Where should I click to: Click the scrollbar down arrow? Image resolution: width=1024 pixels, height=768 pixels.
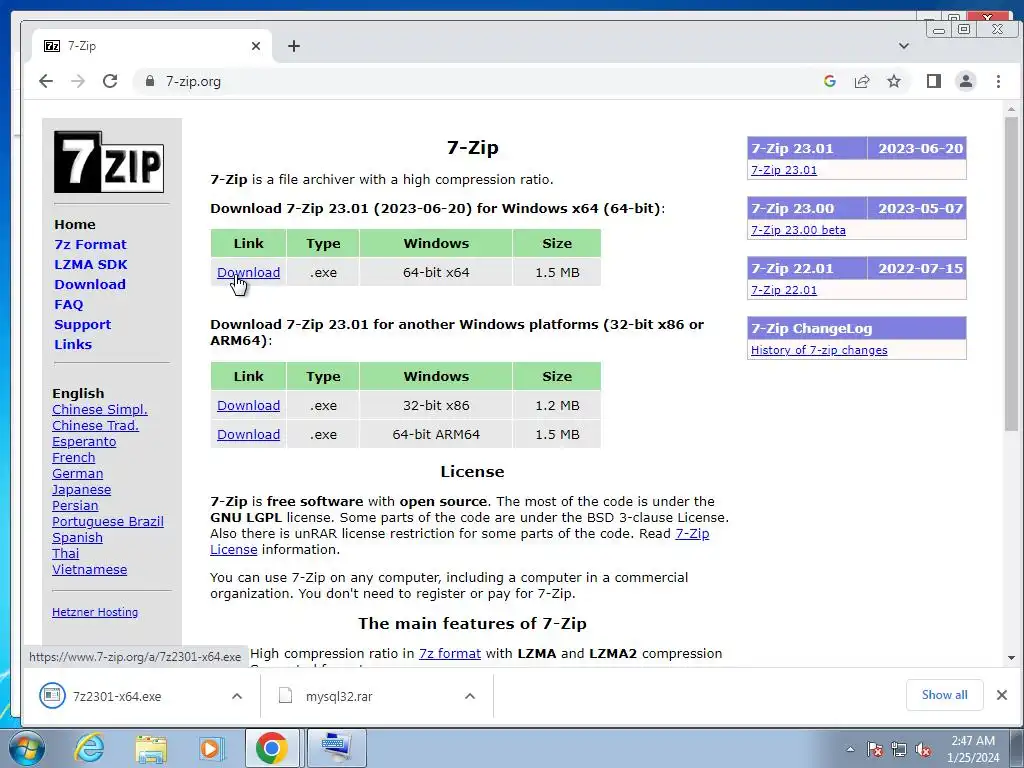point(1011,658)
